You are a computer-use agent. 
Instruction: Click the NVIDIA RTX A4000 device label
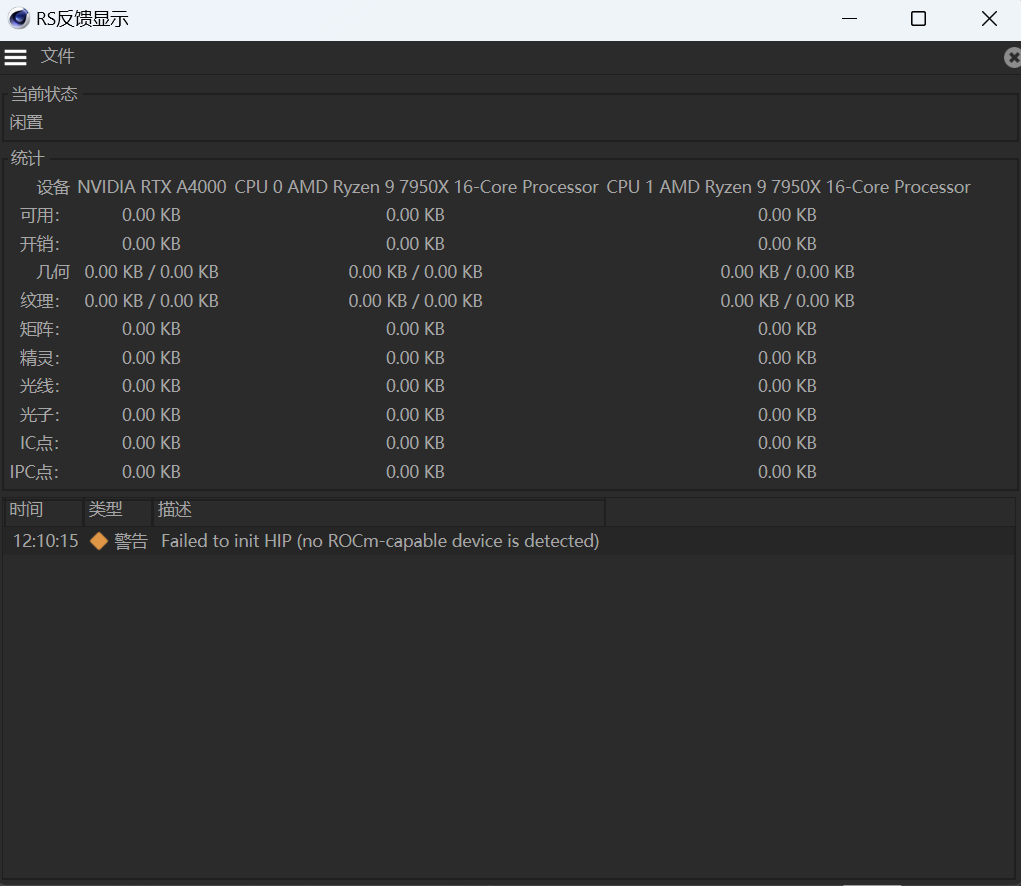(x=152, y=187)
